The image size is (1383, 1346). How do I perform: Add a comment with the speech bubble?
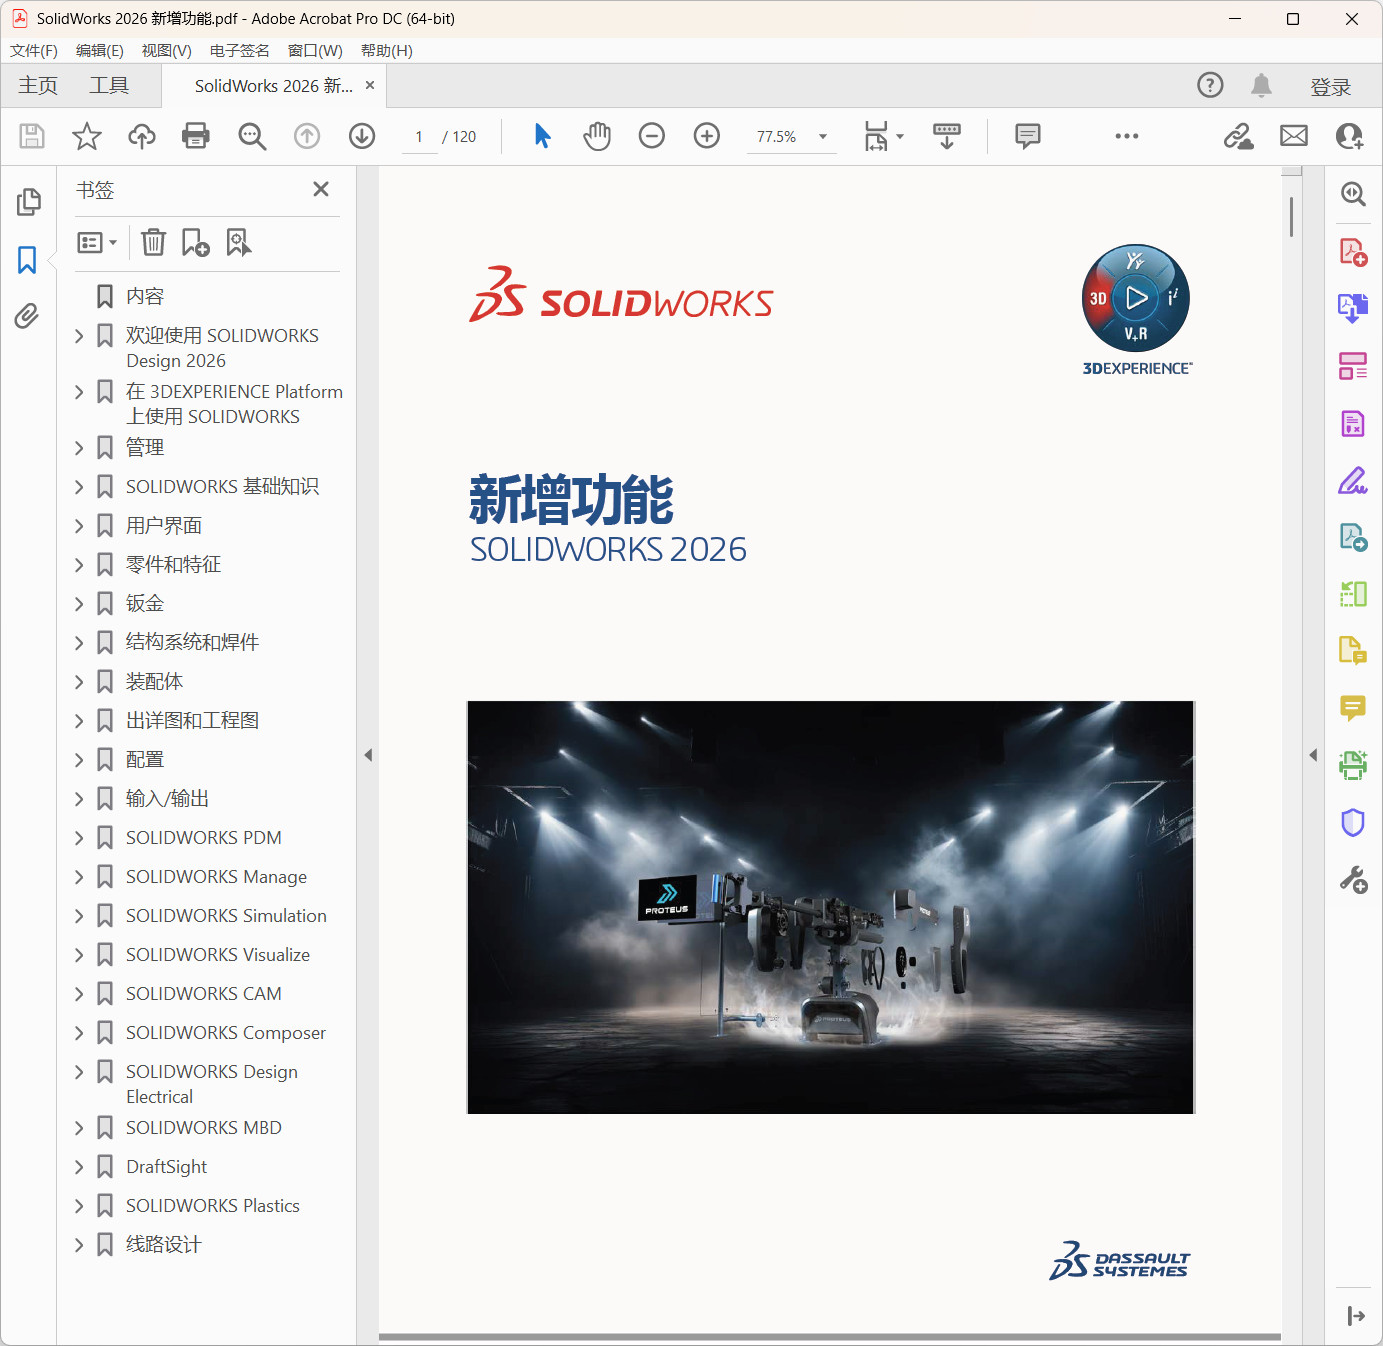[1028, 136]
